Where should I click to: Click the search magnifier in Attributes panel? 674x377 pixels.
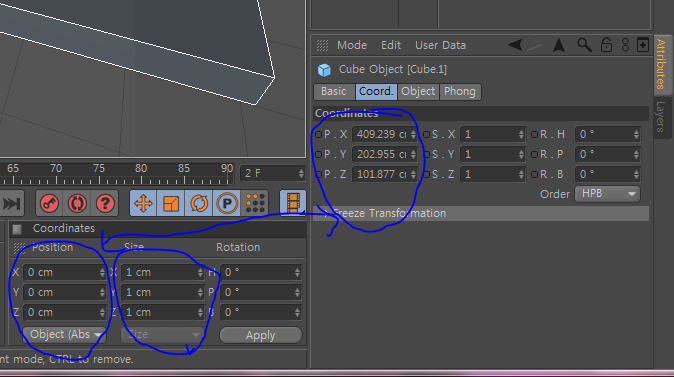pyautogui.click(x=584, y=45)
